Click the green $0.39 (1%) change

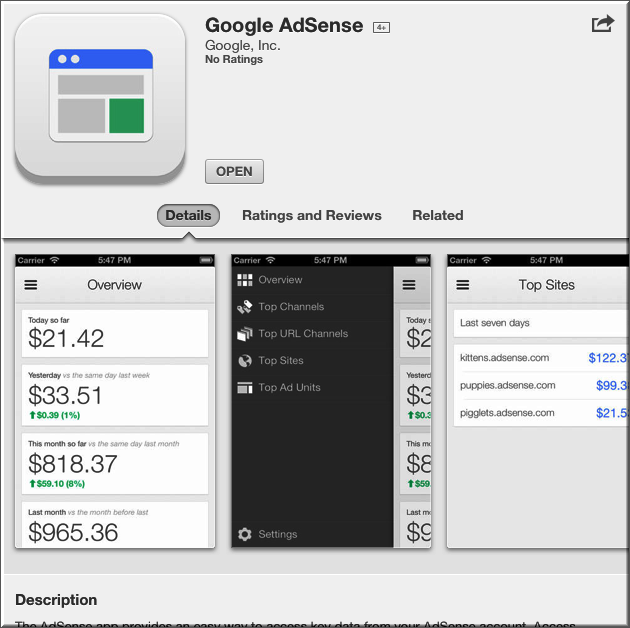[x=55, y=415]
